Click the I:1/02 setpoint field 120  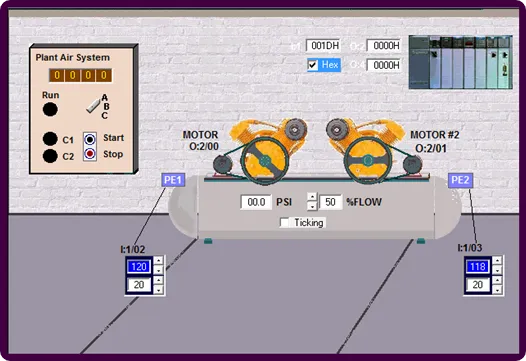[x=139, y=267]
